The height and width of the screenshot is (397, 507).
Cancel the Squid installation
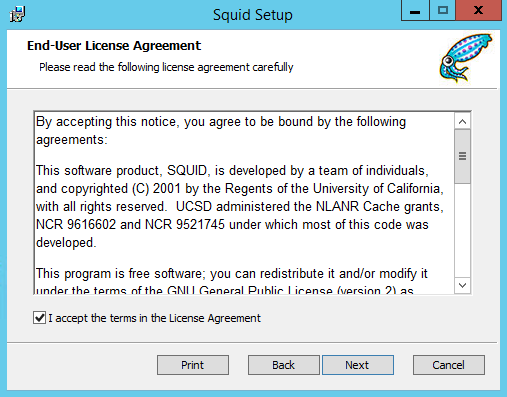[448, 365]
